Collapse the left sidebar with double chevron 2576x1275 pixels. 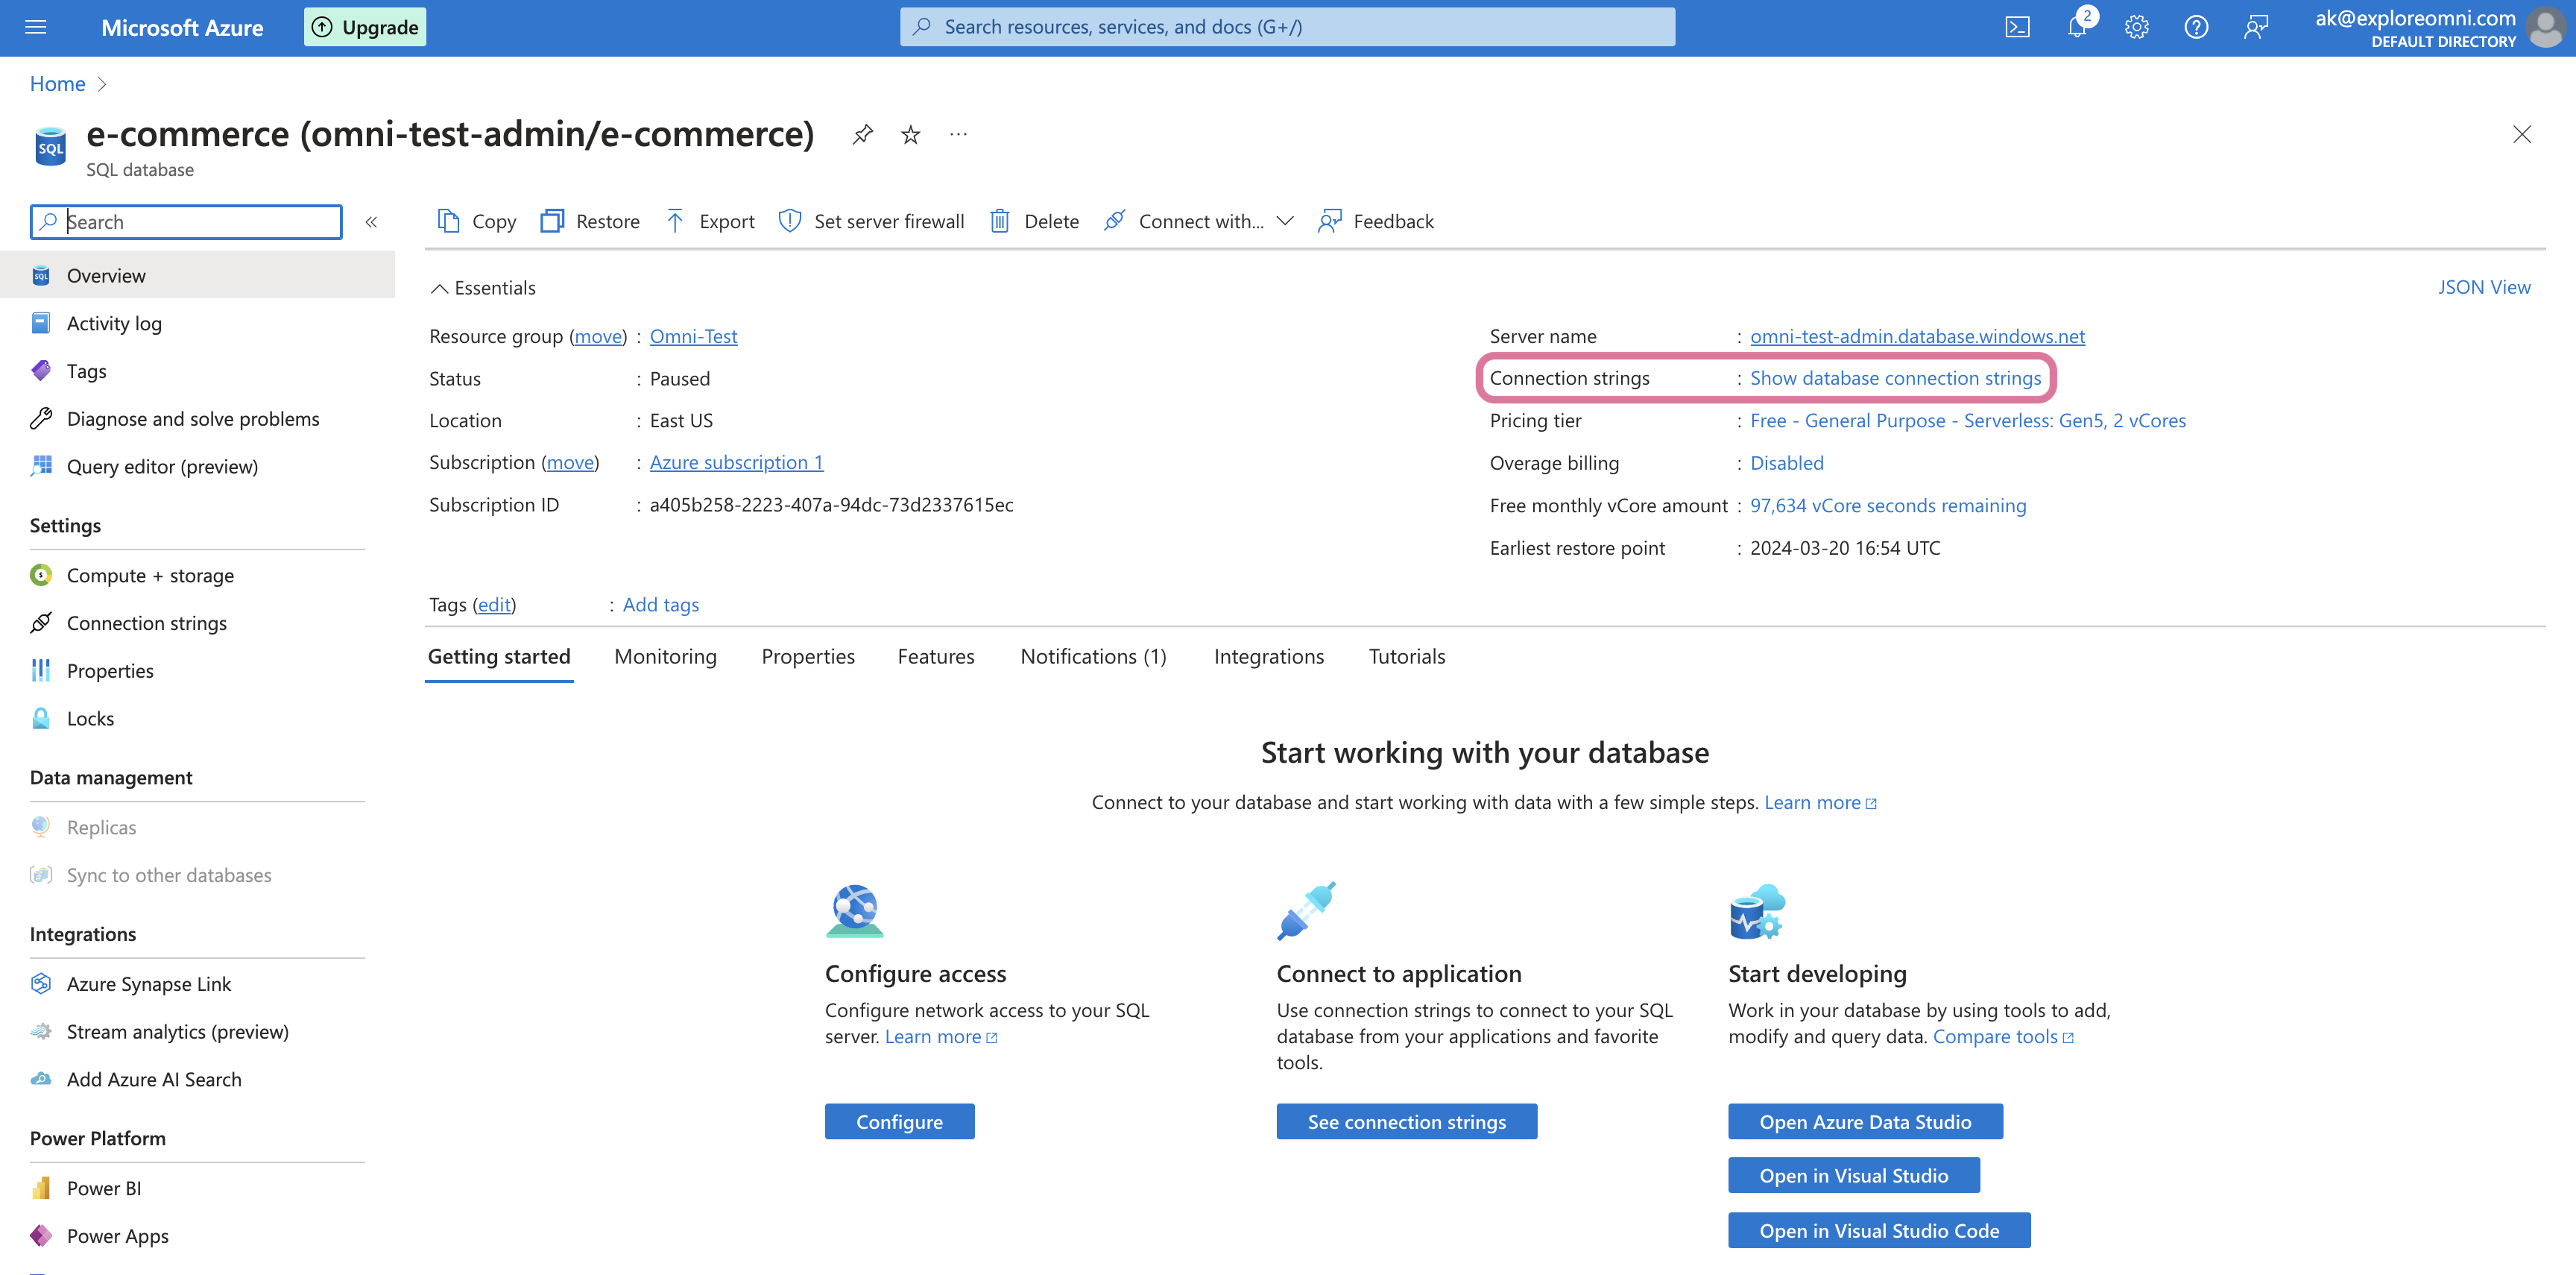(371, 222)
